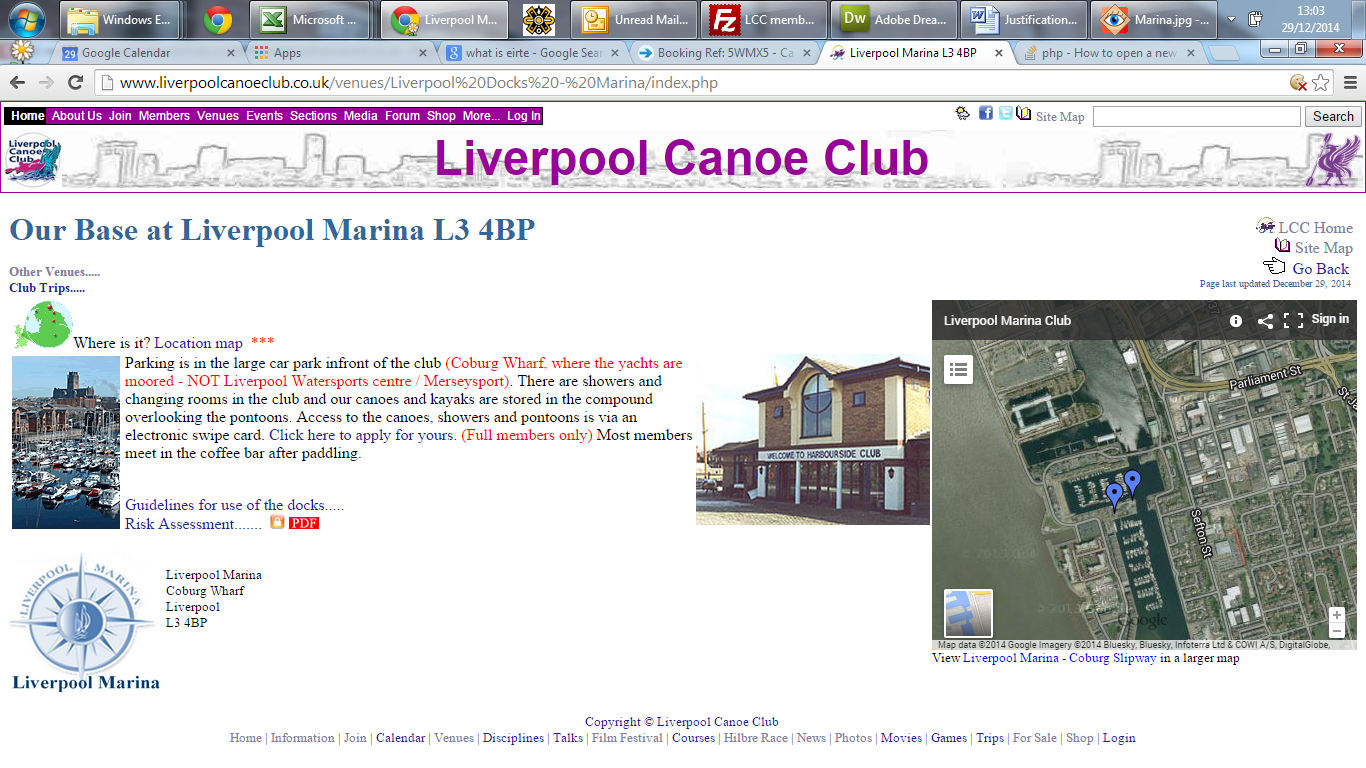The width and height of the screenshot is (1366, 768).
Task: Click the Chrome forward arrow
Action: click(x=46, y=83)
